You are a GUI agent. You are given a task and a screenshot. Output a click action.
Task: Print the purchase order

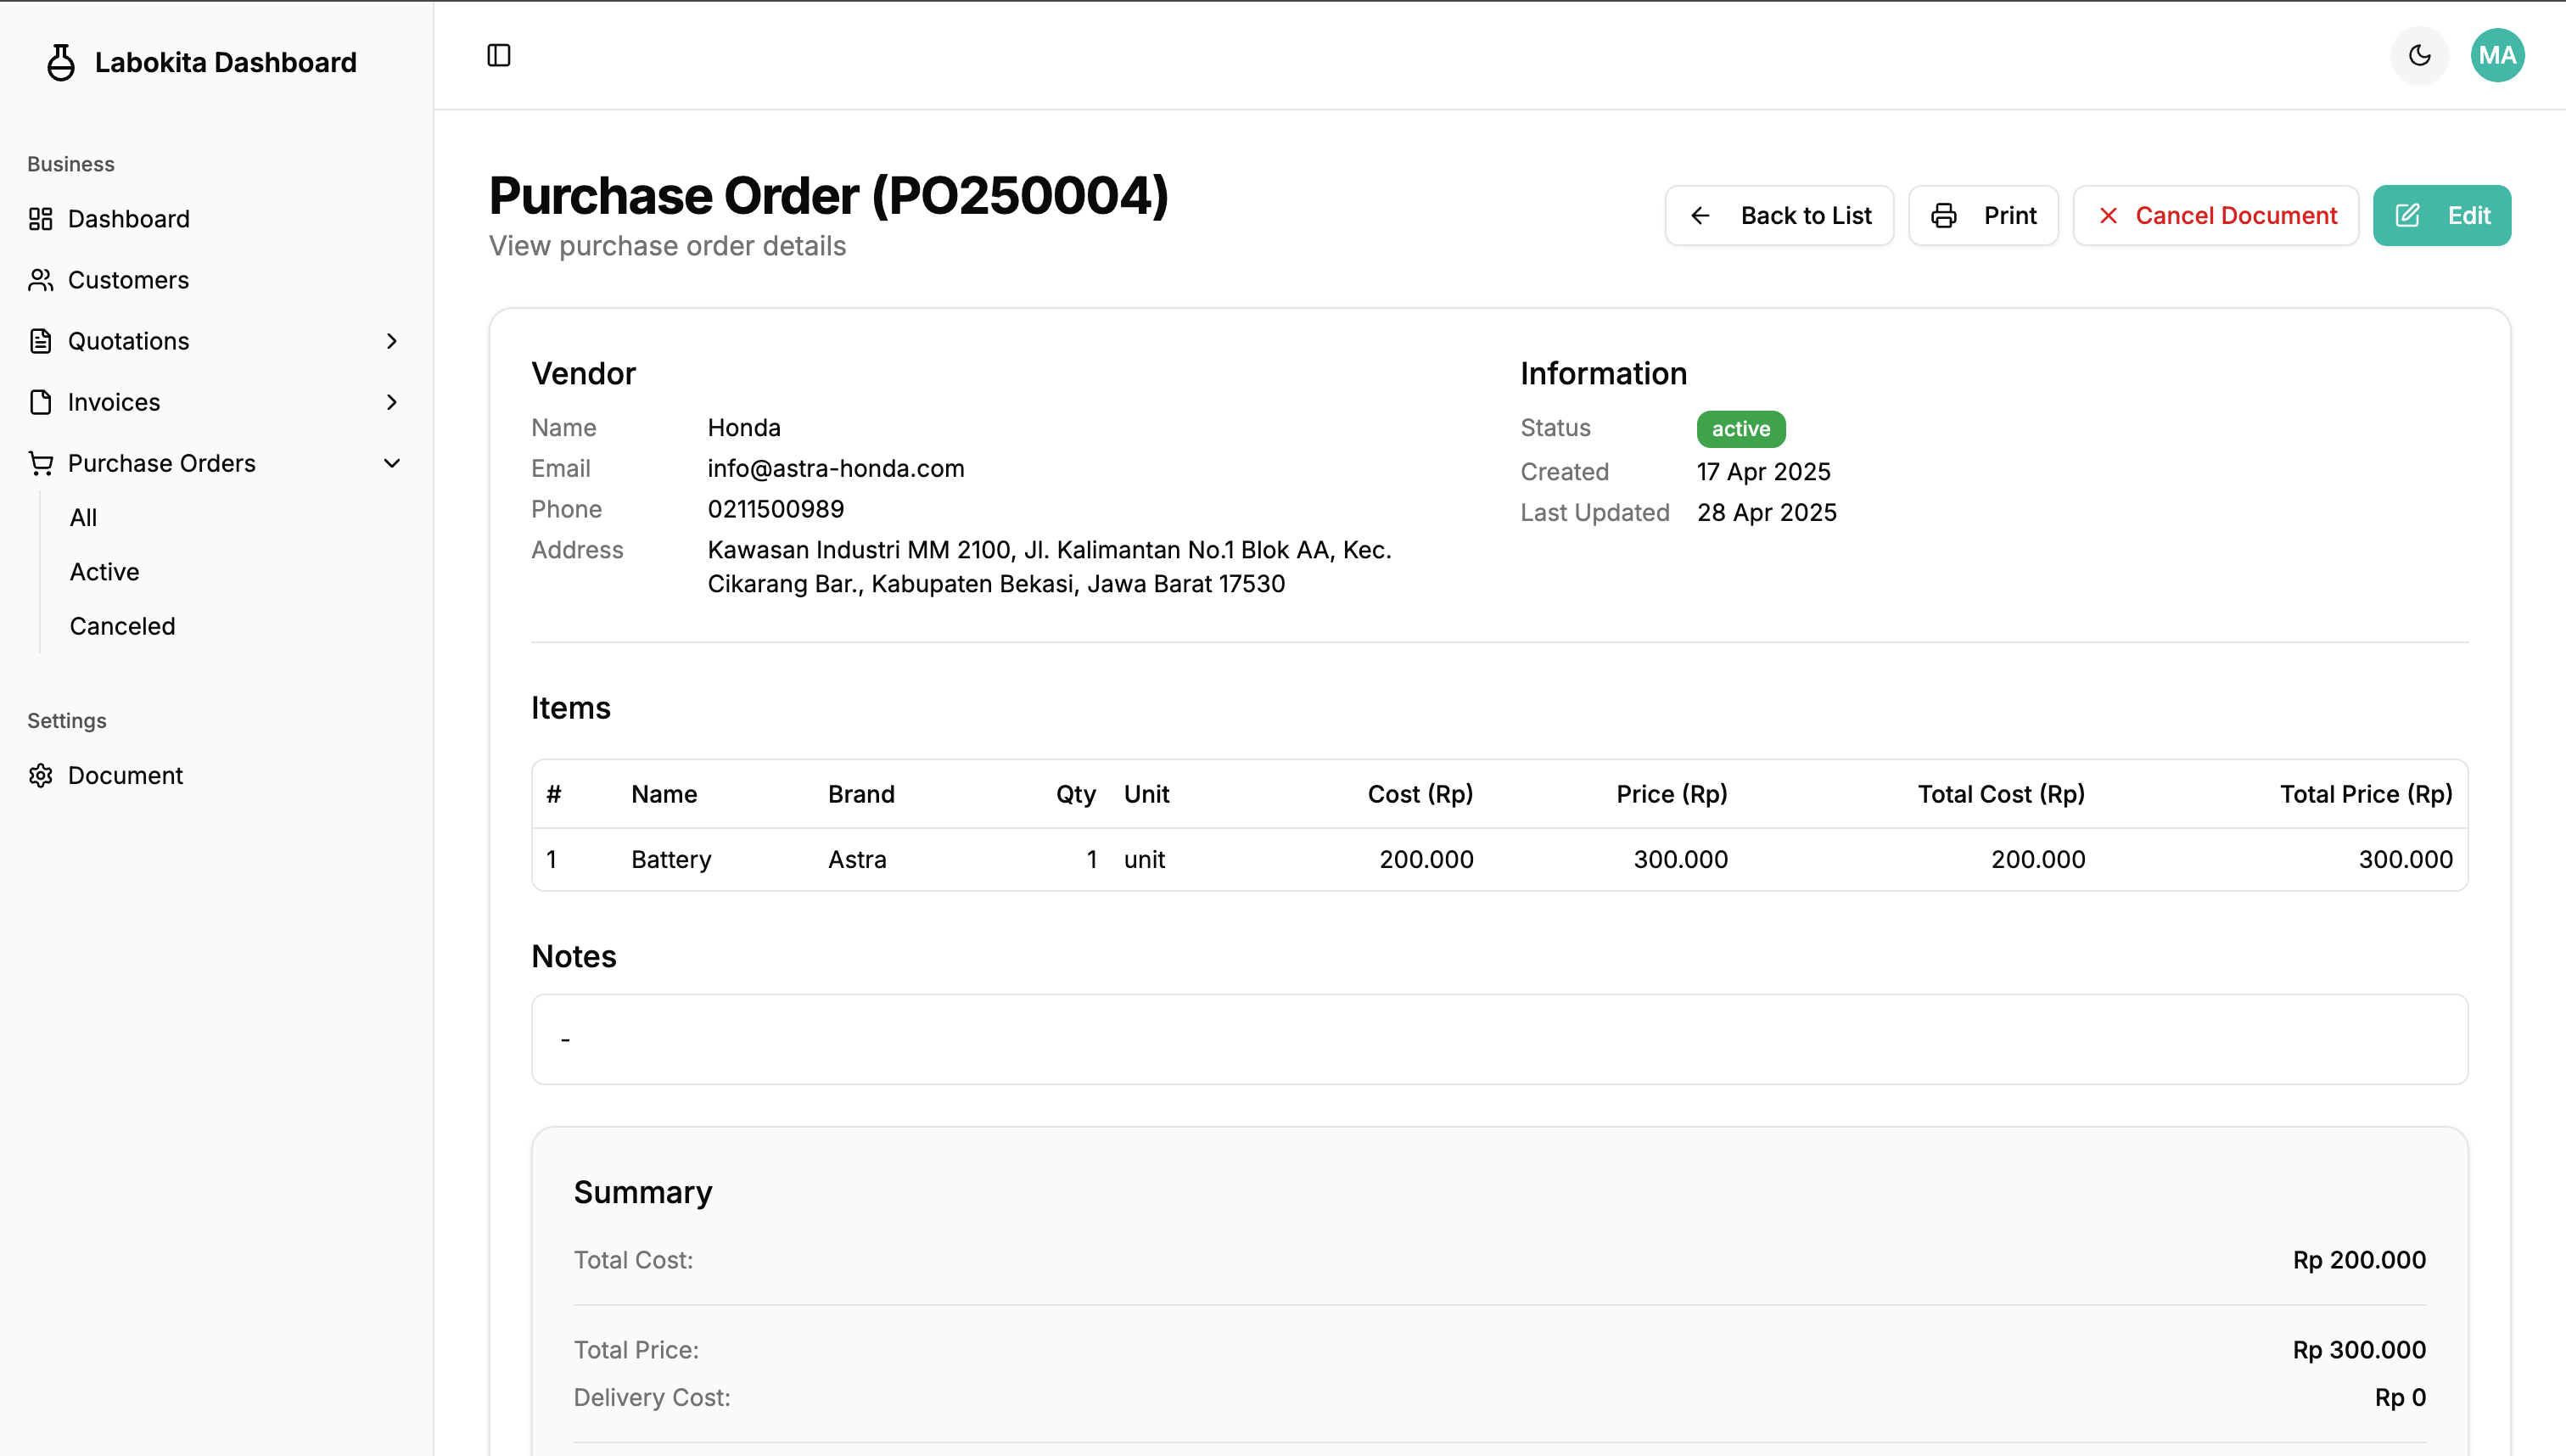tap(1983, 215)
